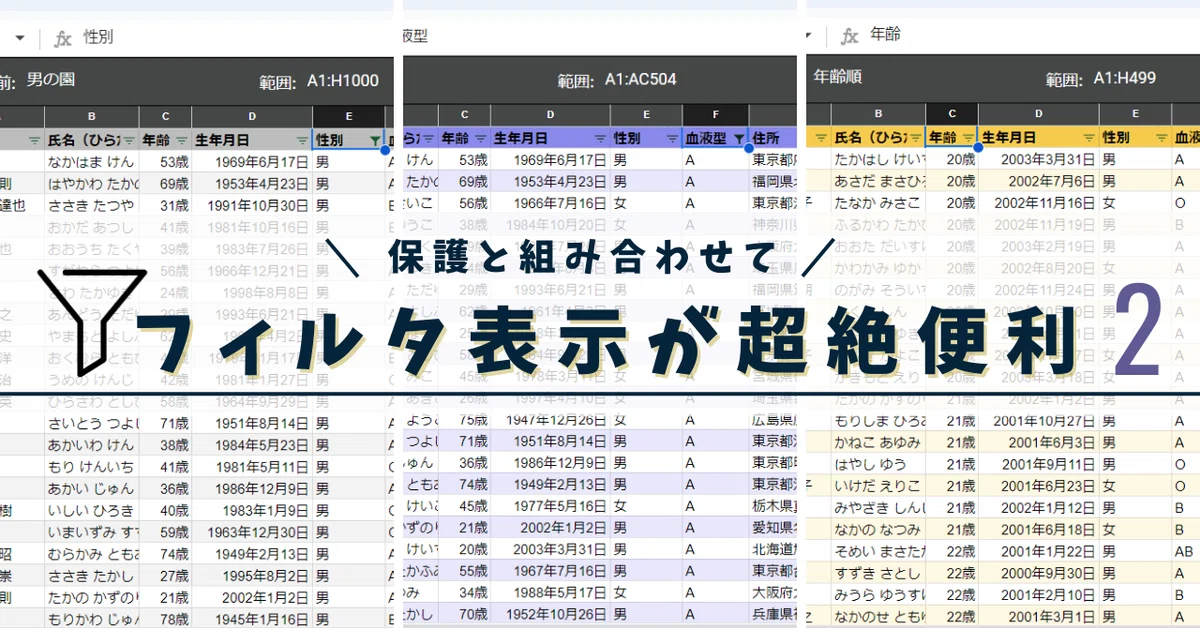This screenshot has width=1200, height=628.
Task: Select the cell 1984年5月23日 in the left sheet
Action: coord(252,445)
